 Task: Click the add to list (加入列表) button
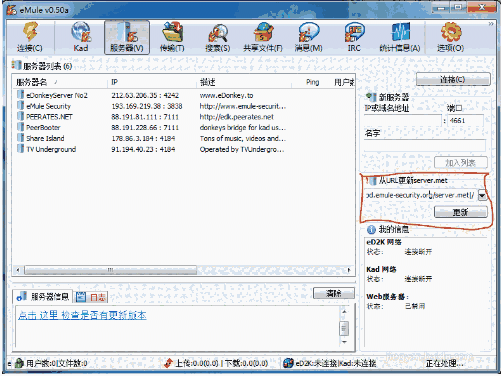[461, 163]
